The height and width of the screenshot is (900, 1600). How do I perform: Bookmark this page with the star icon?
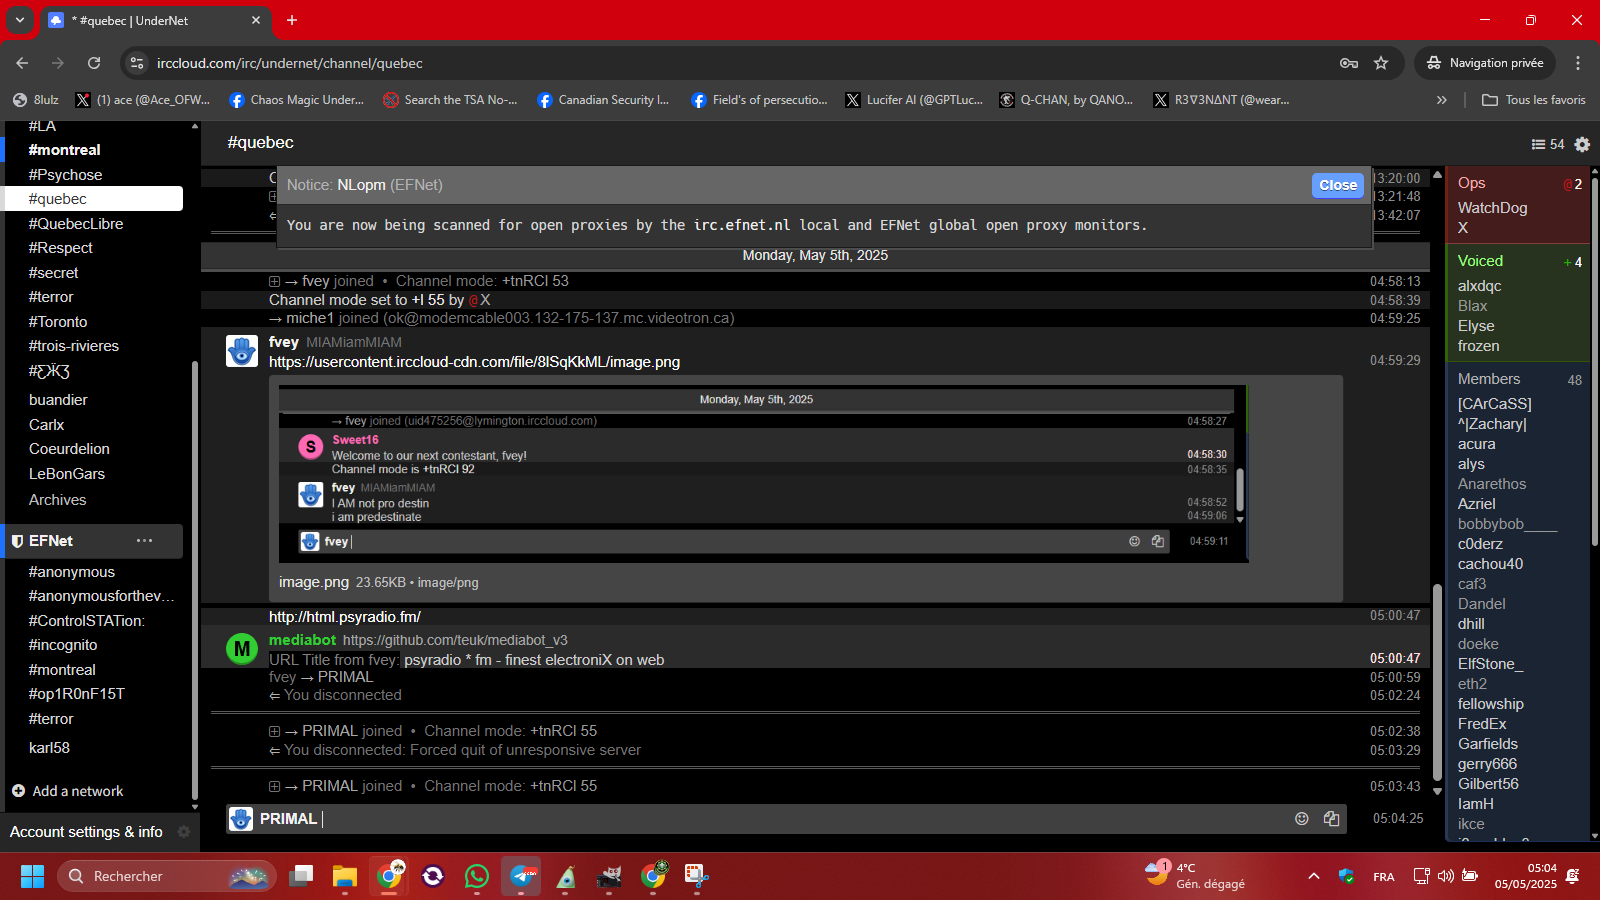point(1381,63)
